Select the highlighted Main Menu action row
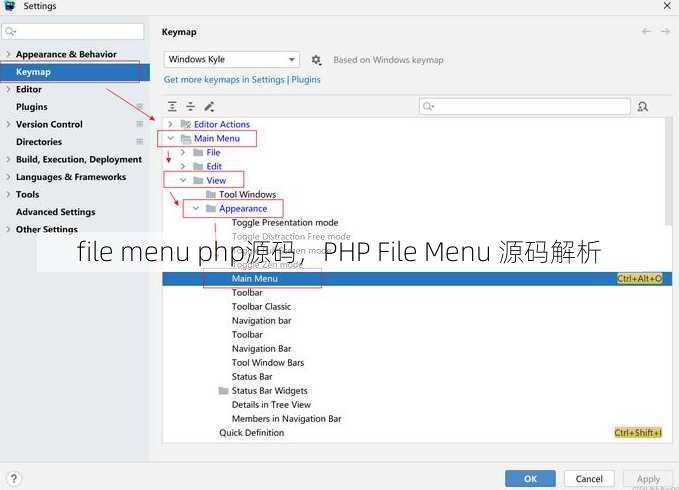 417,279
